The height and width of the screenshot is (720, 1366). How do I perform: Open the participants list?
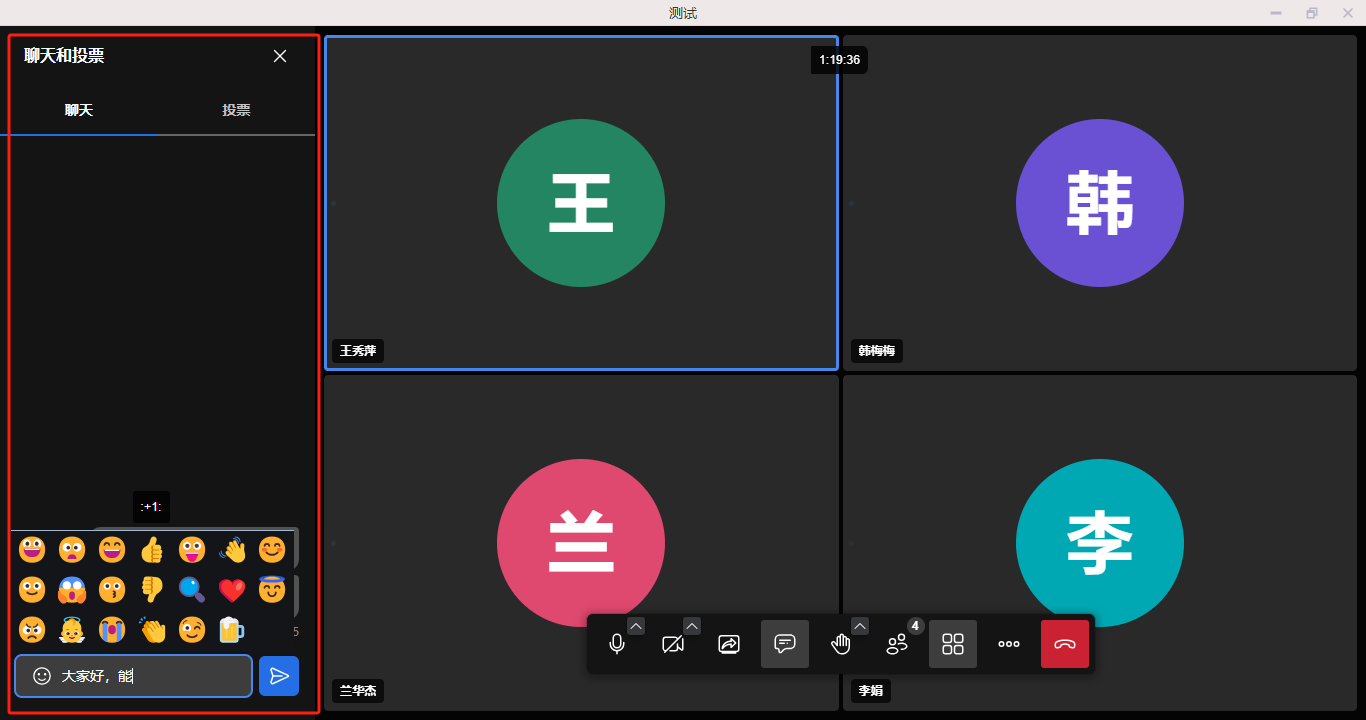coord(897,644)
